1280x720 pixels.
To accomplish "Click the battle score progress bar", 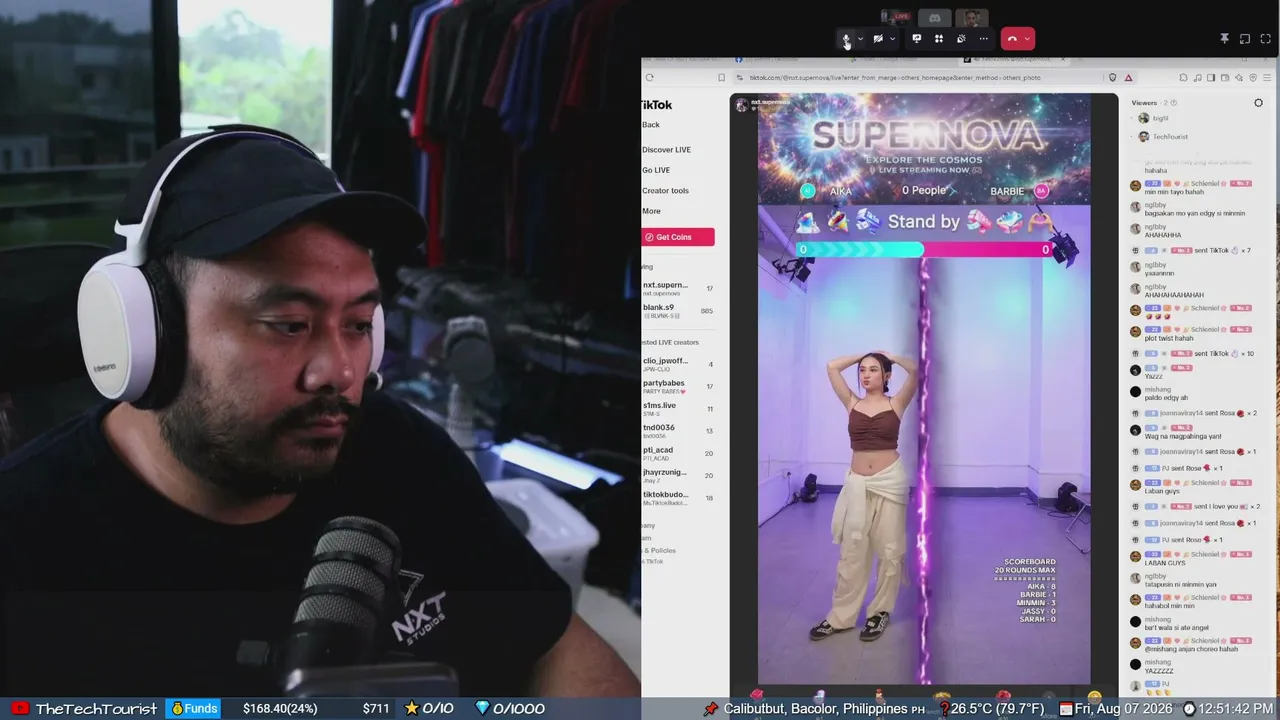I will (x=924, y=250).
